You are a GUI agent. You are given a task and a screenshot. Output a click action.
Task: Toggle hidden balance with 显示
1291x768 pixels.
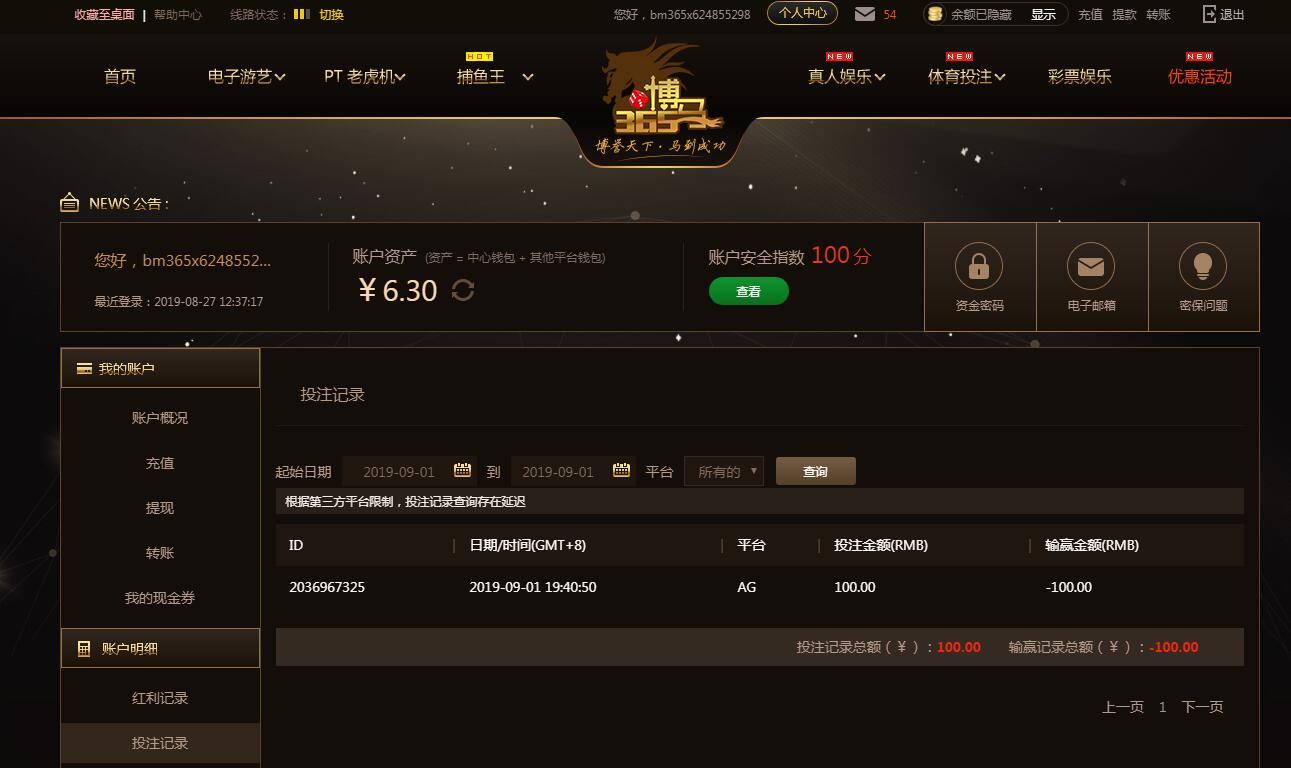1043,14
